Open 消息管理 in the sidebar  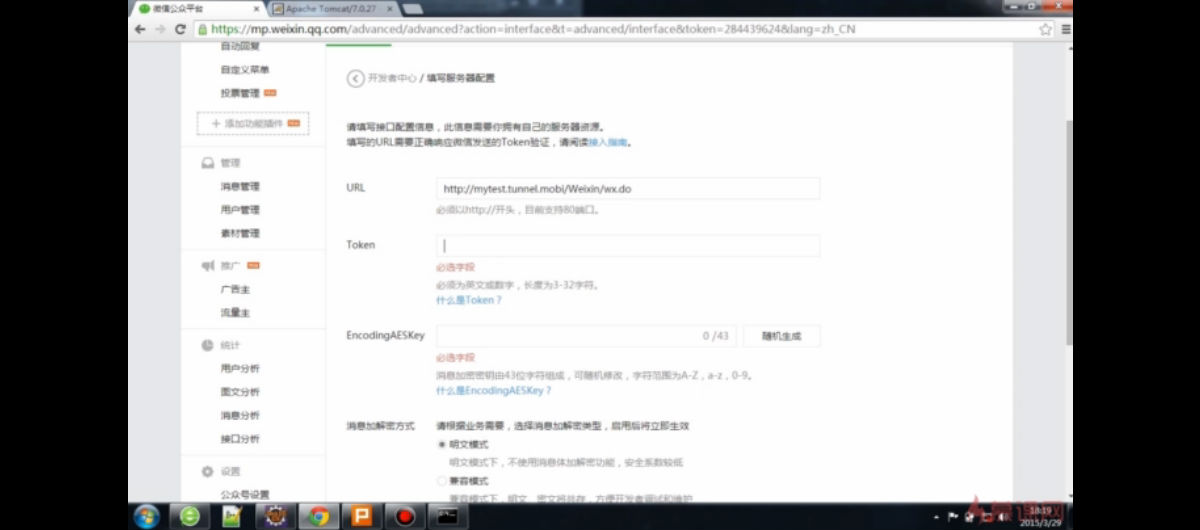coord(240,187)
